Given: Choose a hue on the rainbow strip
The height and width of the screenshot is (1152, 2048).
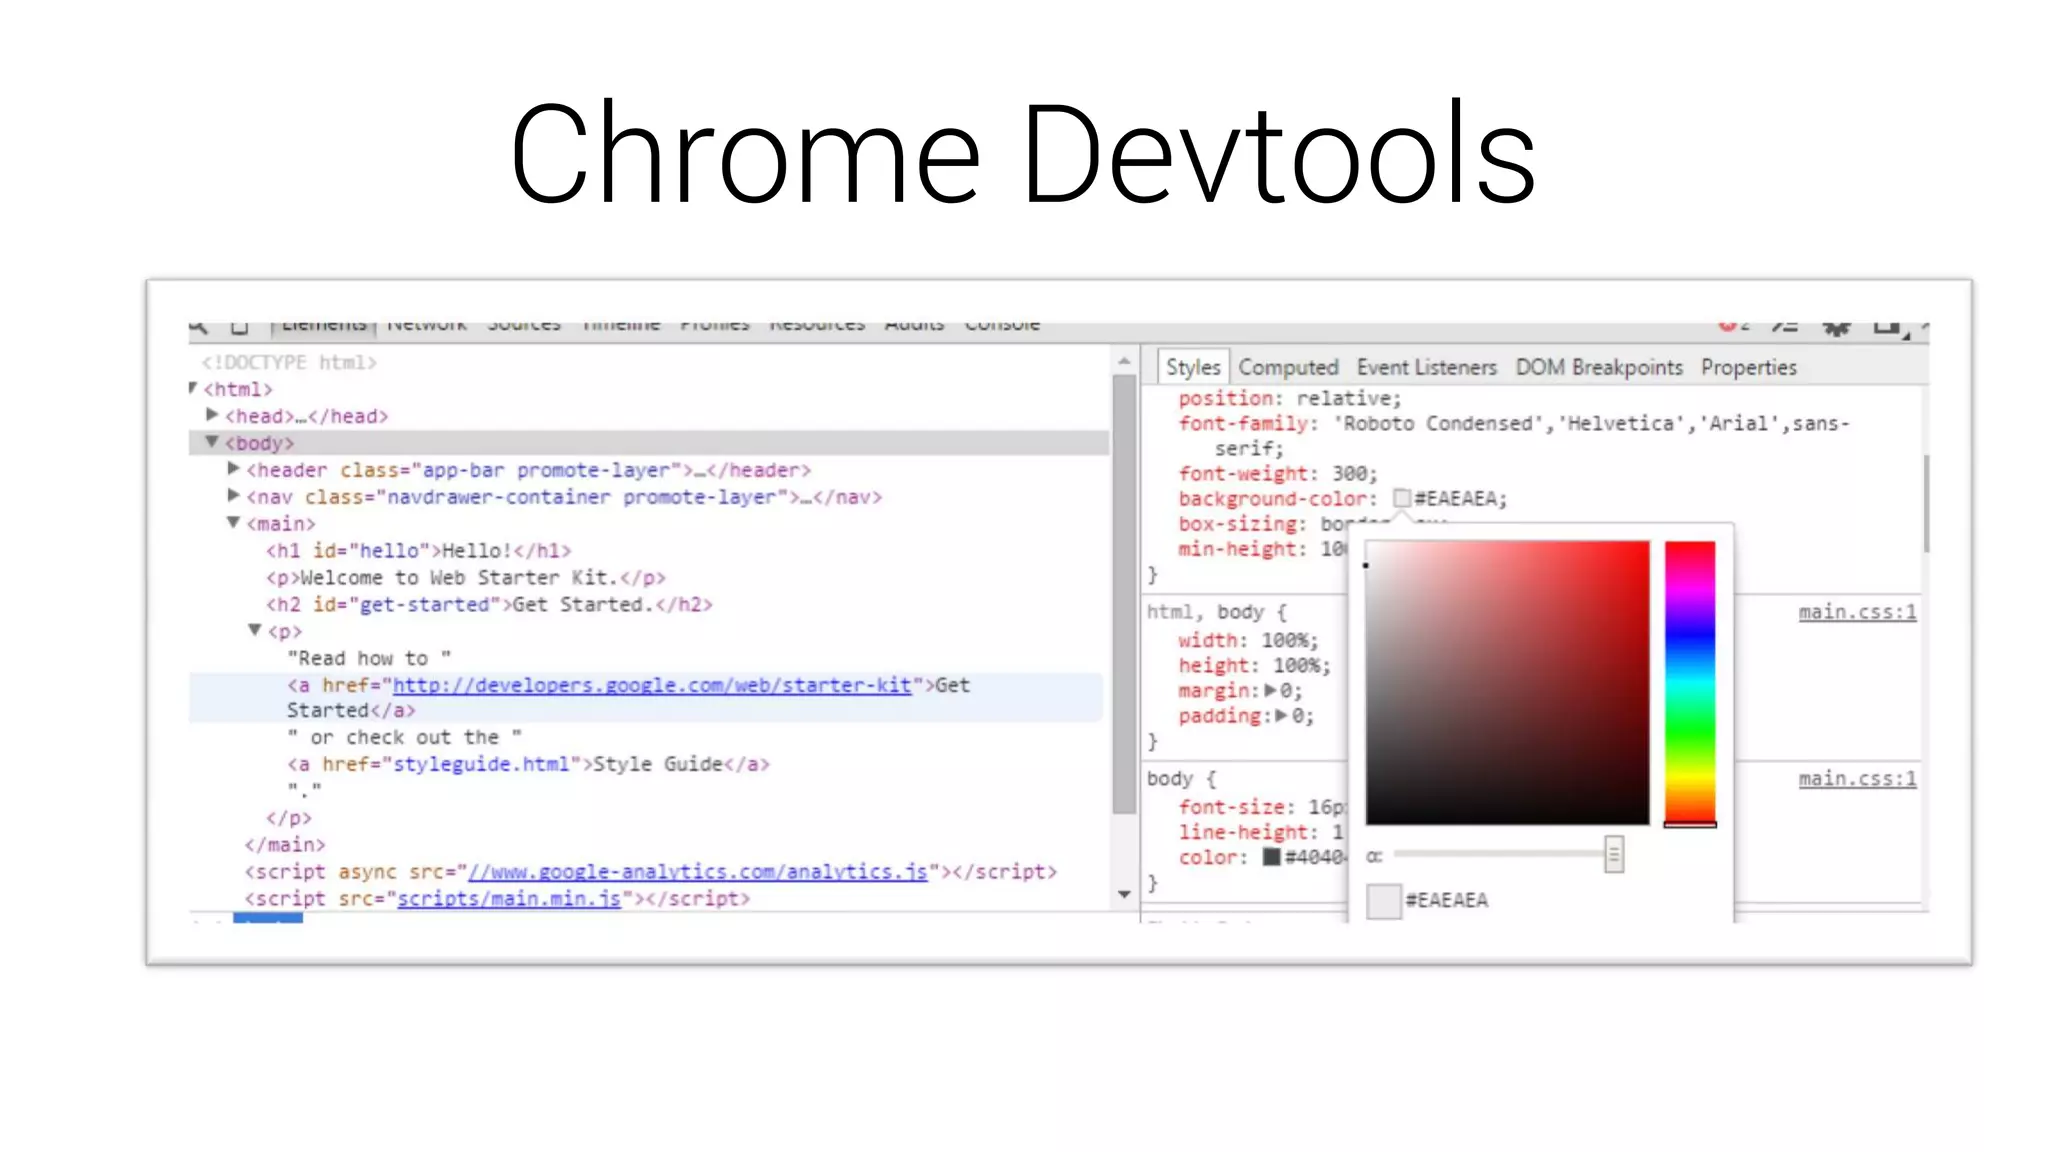Looking at the screenshot, I should click(x=1690, y=683).
